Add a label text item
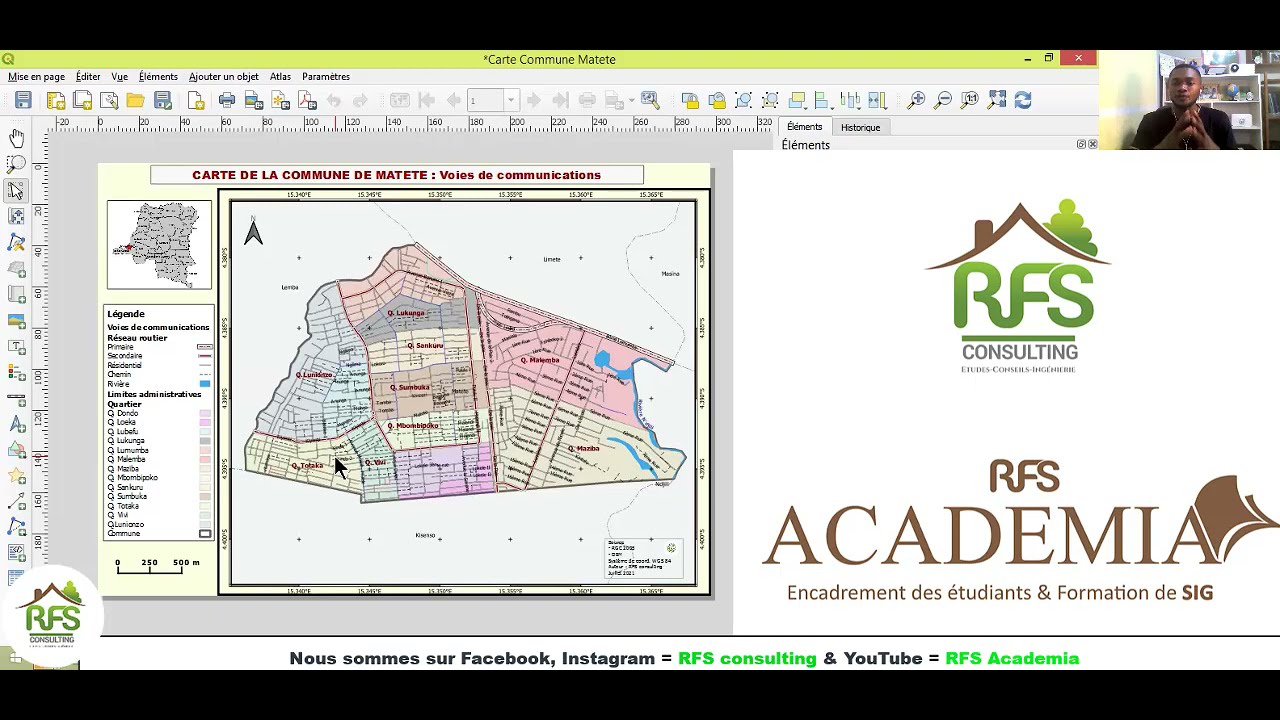The height and width of the screenshot is (720, 1280). click(16, 347)
